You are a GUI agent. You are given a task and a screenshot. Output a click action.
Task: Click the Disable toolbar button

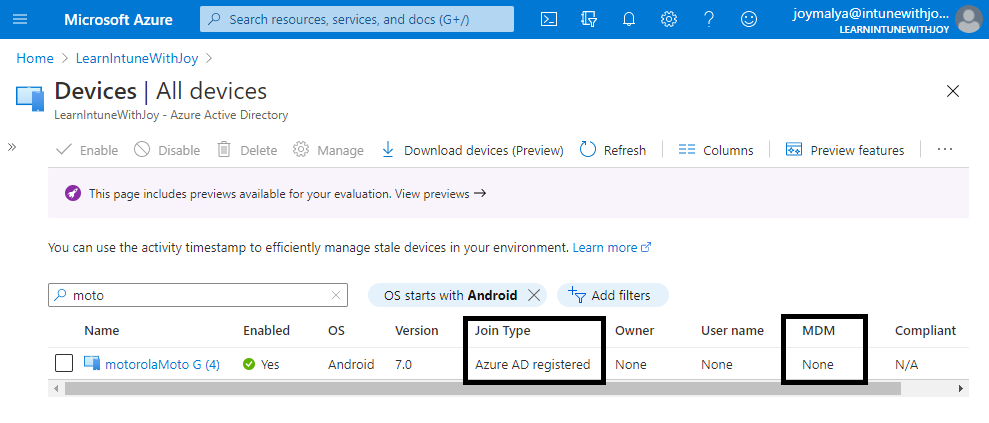(x=167, y=150)
